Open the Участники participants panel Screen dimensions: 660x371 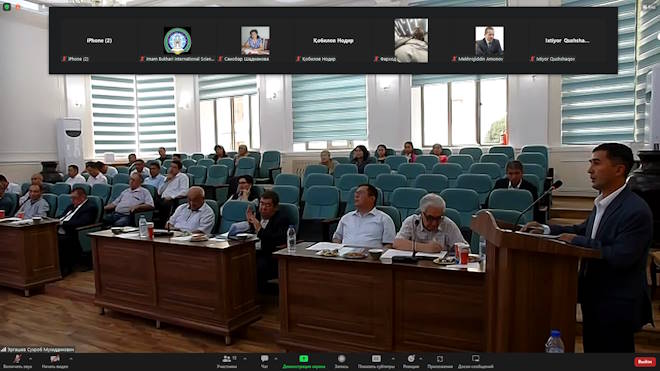coord(227,361)
